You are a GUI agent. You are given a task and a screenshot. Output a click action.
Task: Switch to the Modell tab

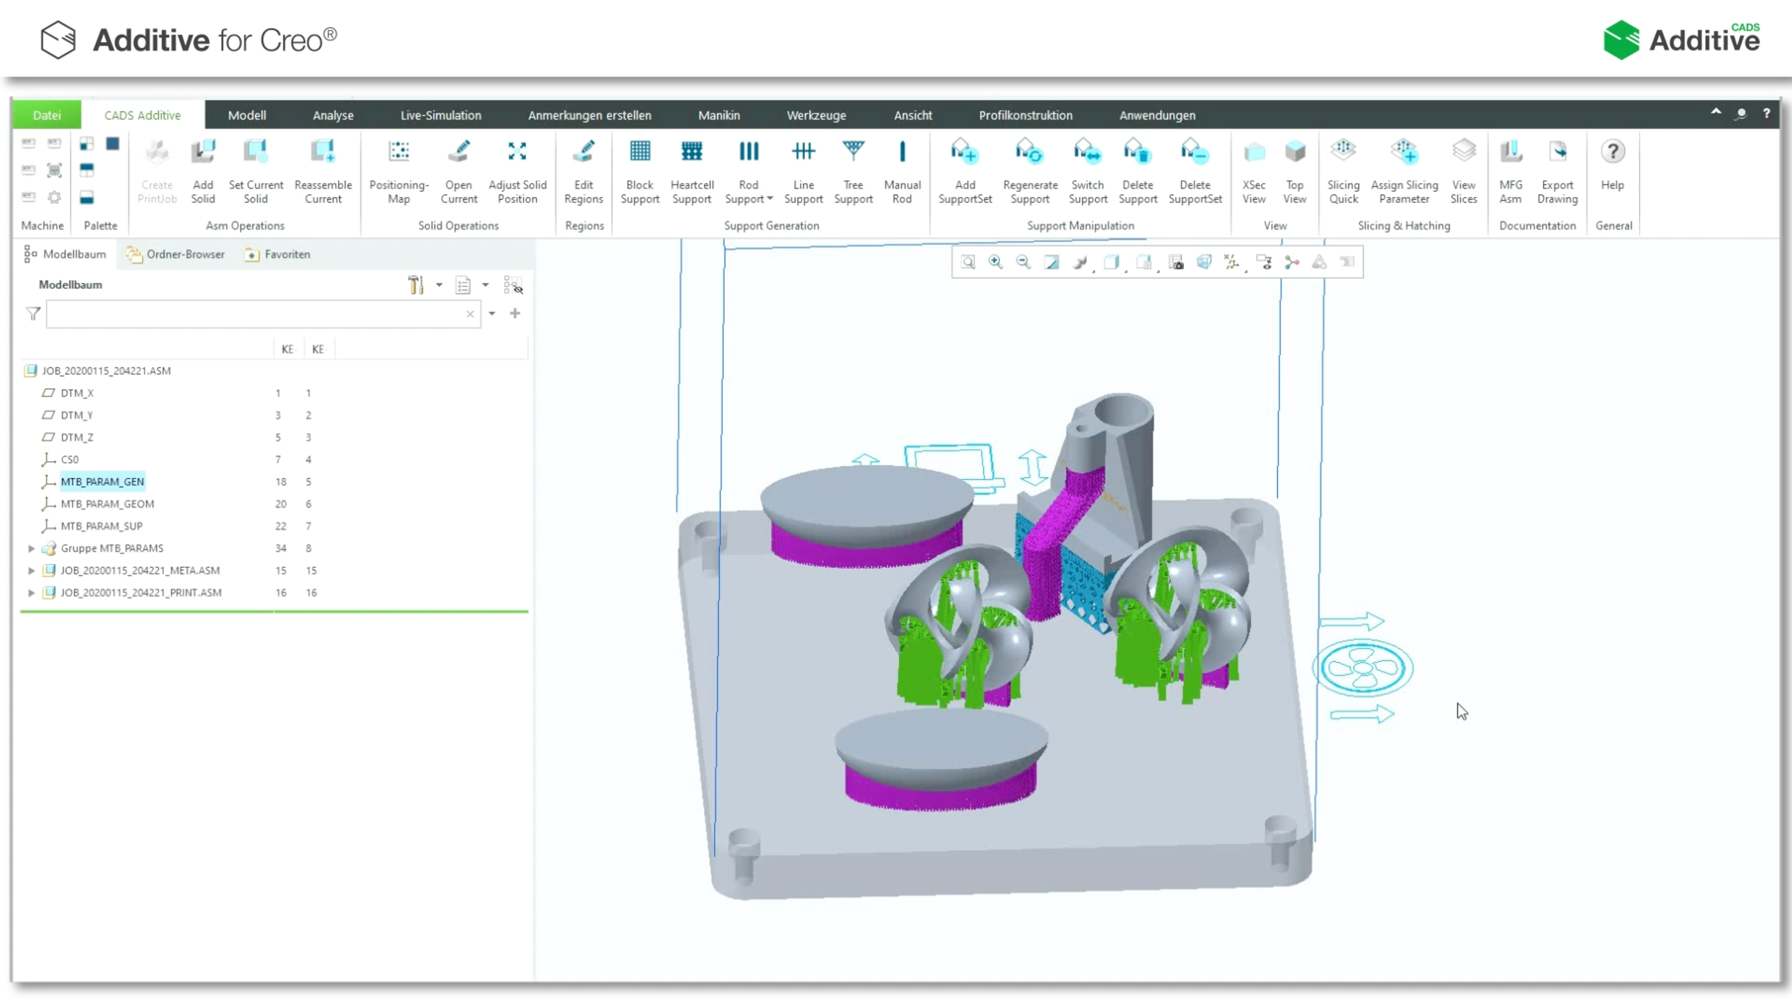point(247,115)
